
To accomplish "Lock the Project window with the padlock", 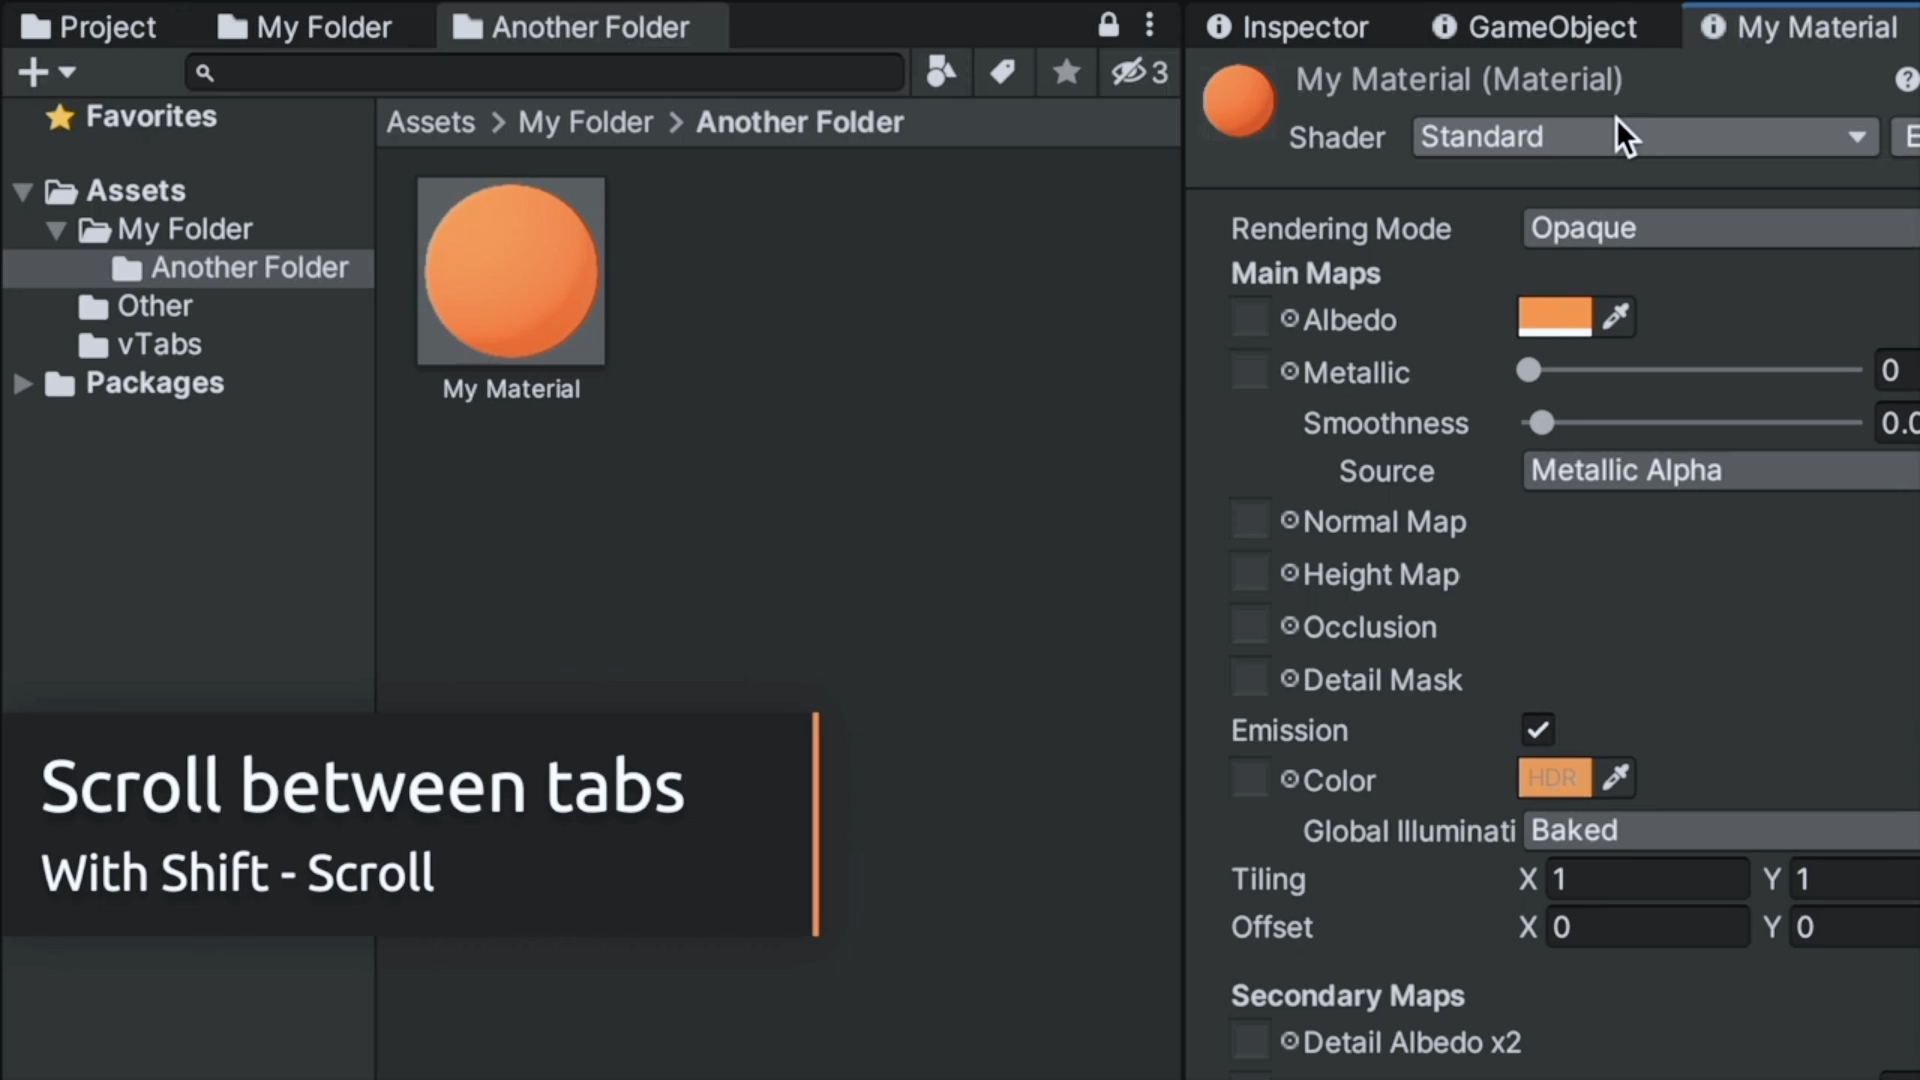I will pos(1108,24).
